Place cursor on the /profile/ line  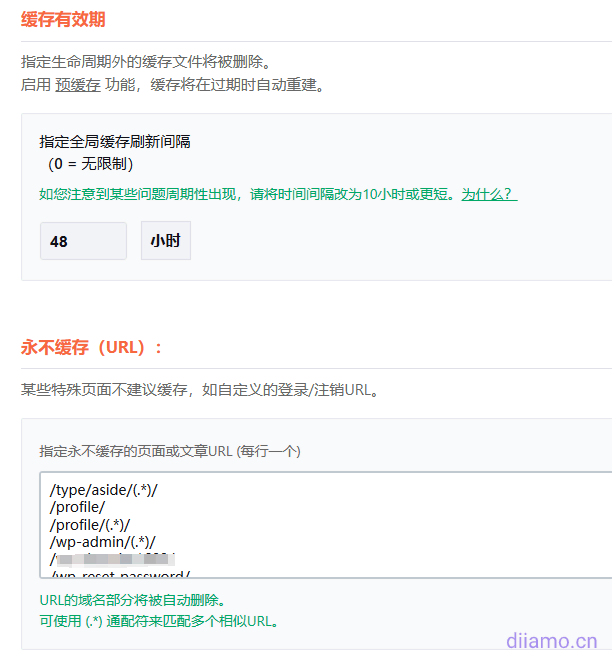(x=84, y=507)
